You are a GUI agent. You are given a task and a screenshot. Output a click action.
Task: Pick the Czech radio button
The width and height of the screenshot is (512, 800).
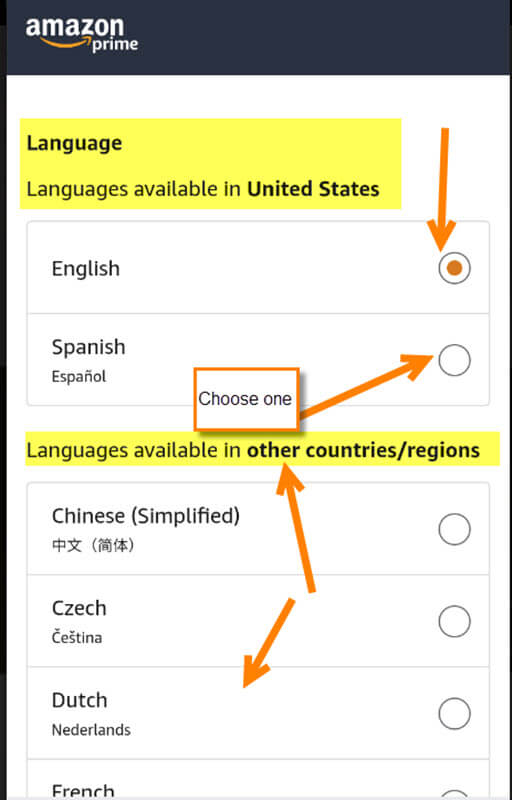pos(454,621)
